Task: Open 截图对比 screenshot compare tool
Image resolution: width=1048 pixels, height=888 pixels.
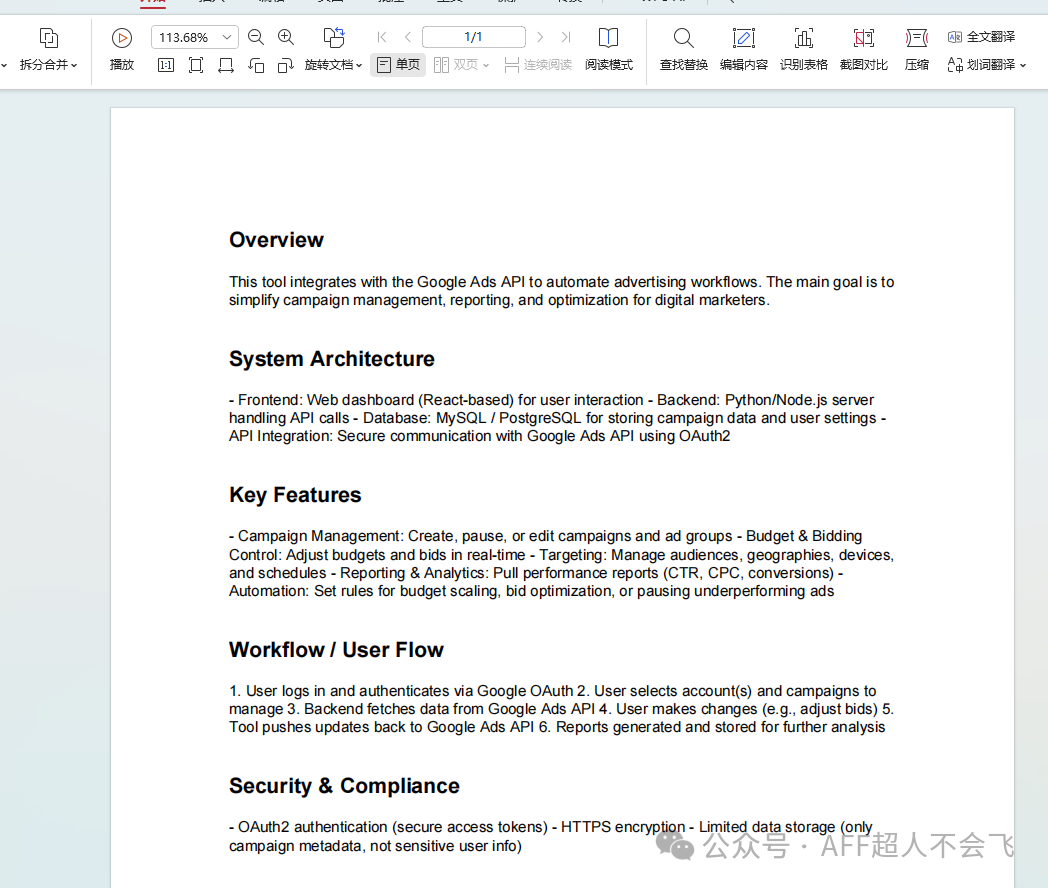Action: tap(864, 49)
